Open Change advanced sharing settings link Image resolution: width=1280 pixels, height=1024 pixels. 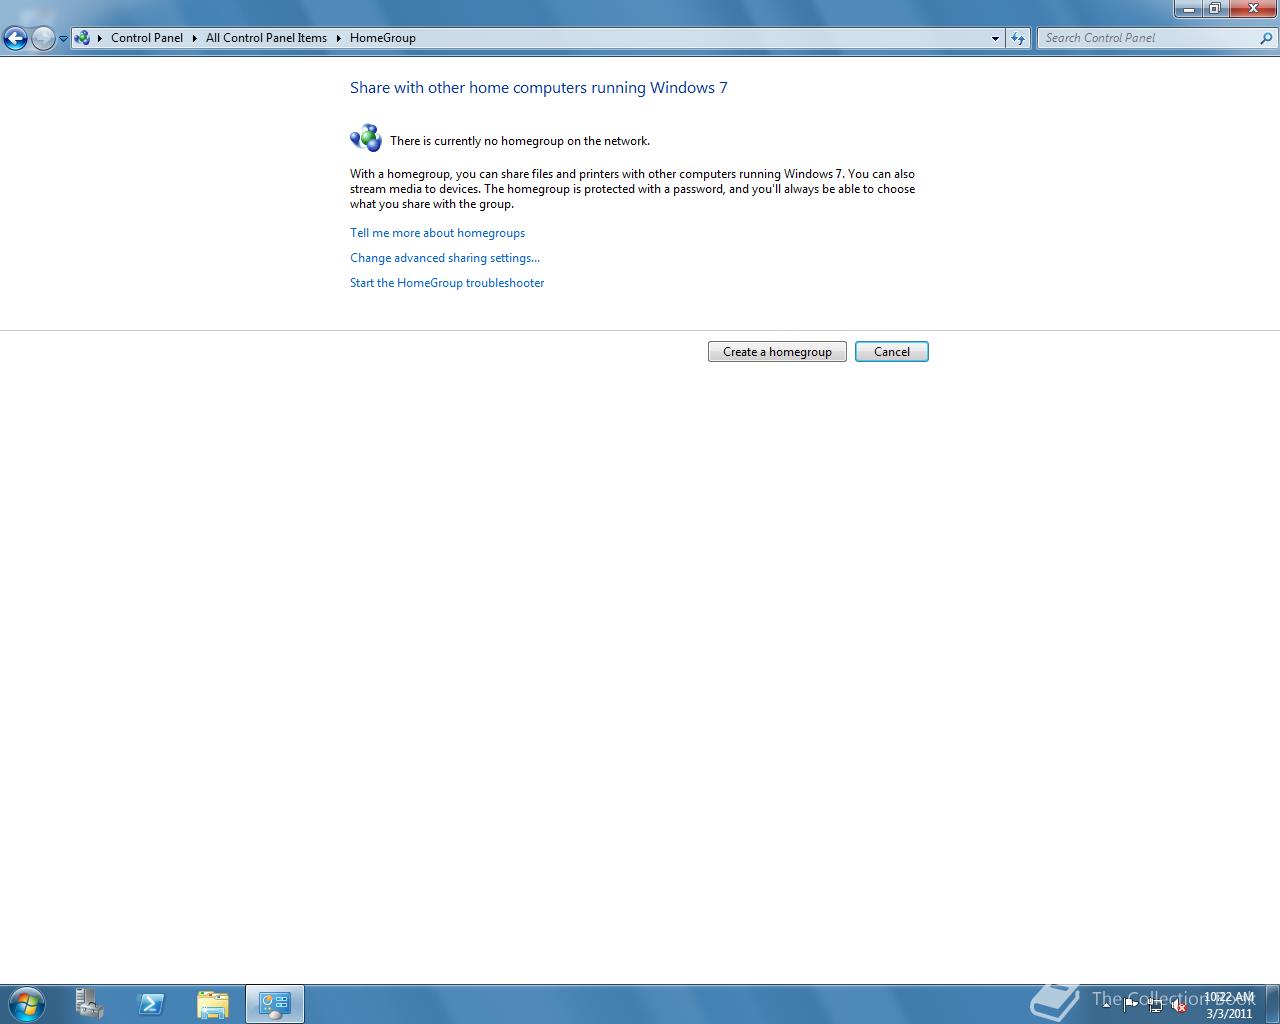point(445,258)
